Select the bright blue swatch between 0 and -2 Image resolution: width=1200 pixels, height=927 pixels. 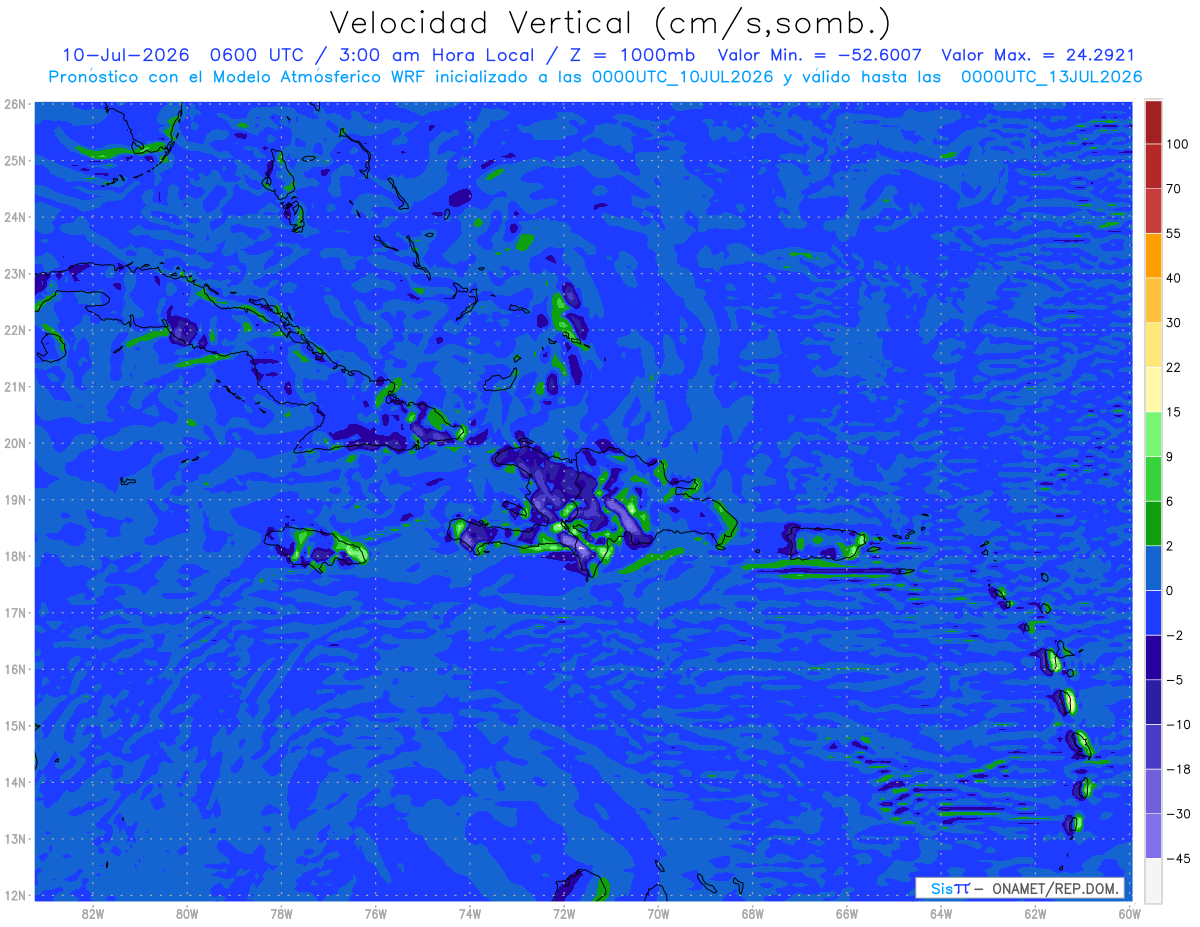(x=1153, y=612)
